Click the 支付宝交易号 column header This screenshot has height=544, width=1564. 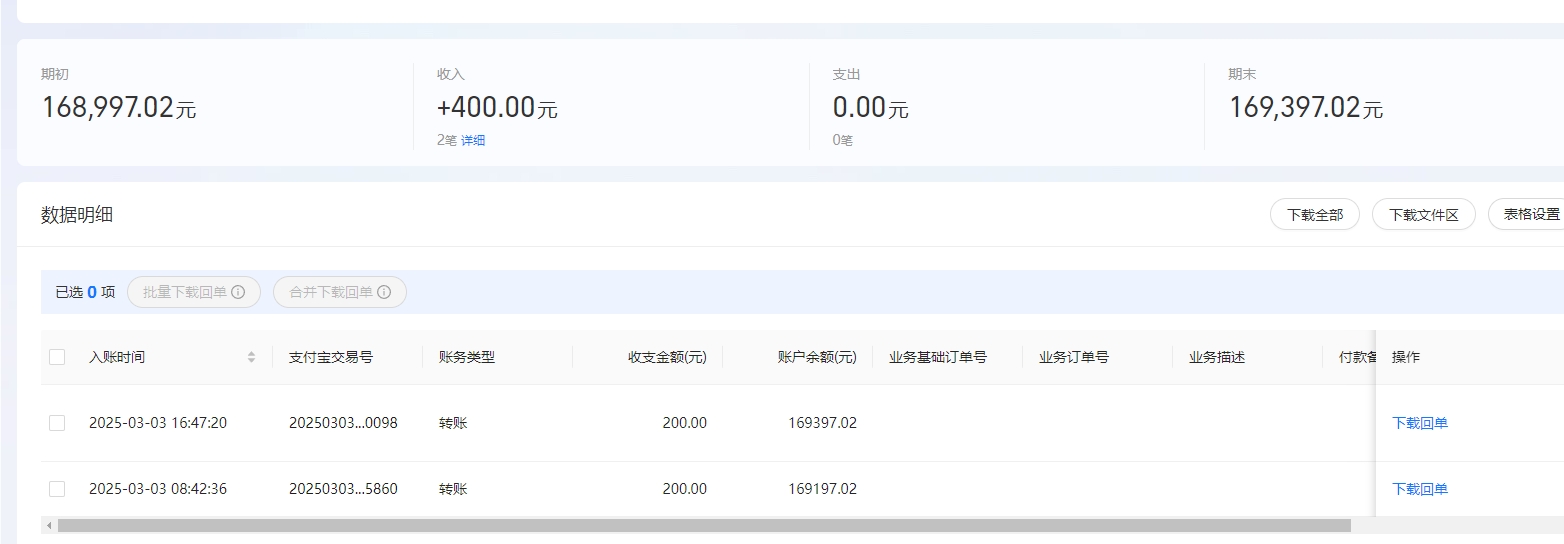pyautogui.click(x=331, y=357)
